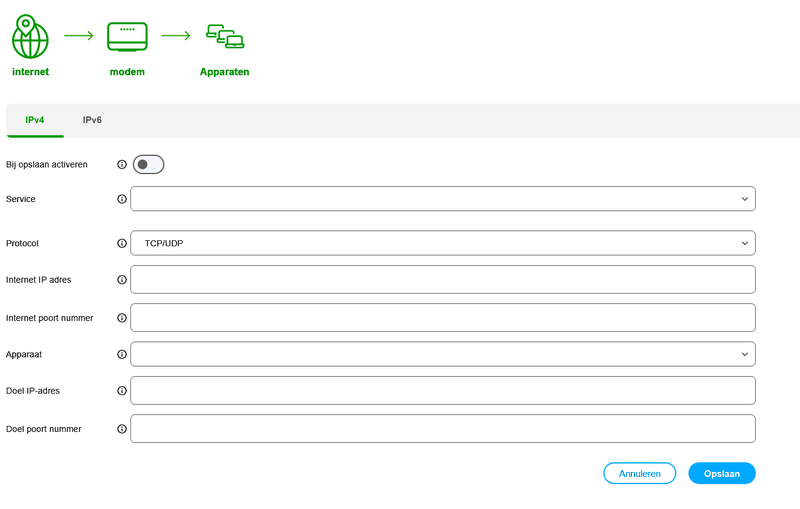Click info icon for Internet poort nummer
800x509 pixels.
point(122,318)
